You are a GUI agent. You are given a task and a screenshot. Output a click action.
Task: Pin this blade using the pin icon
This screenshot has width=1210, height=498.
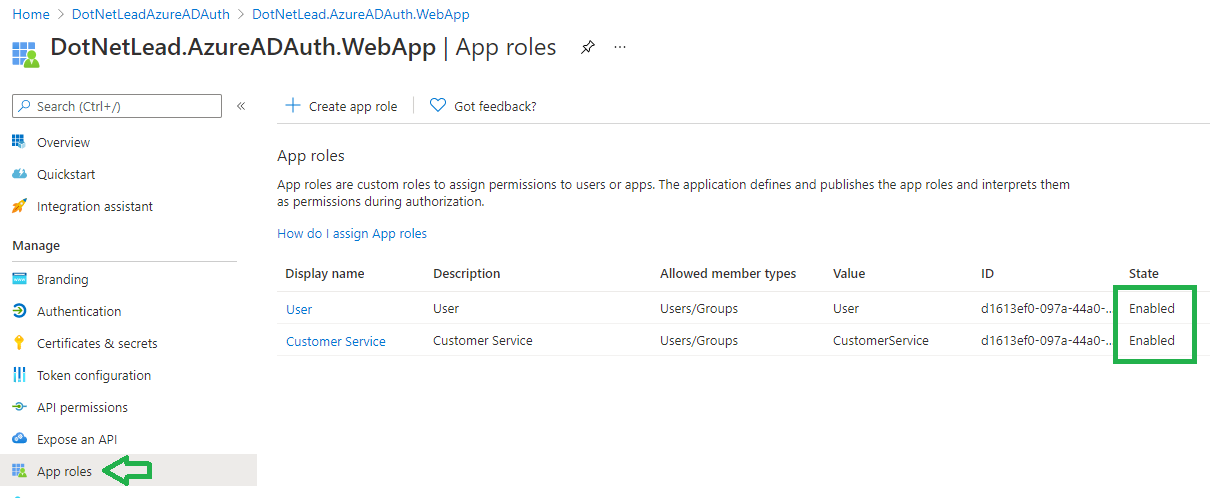click(588, 47)
